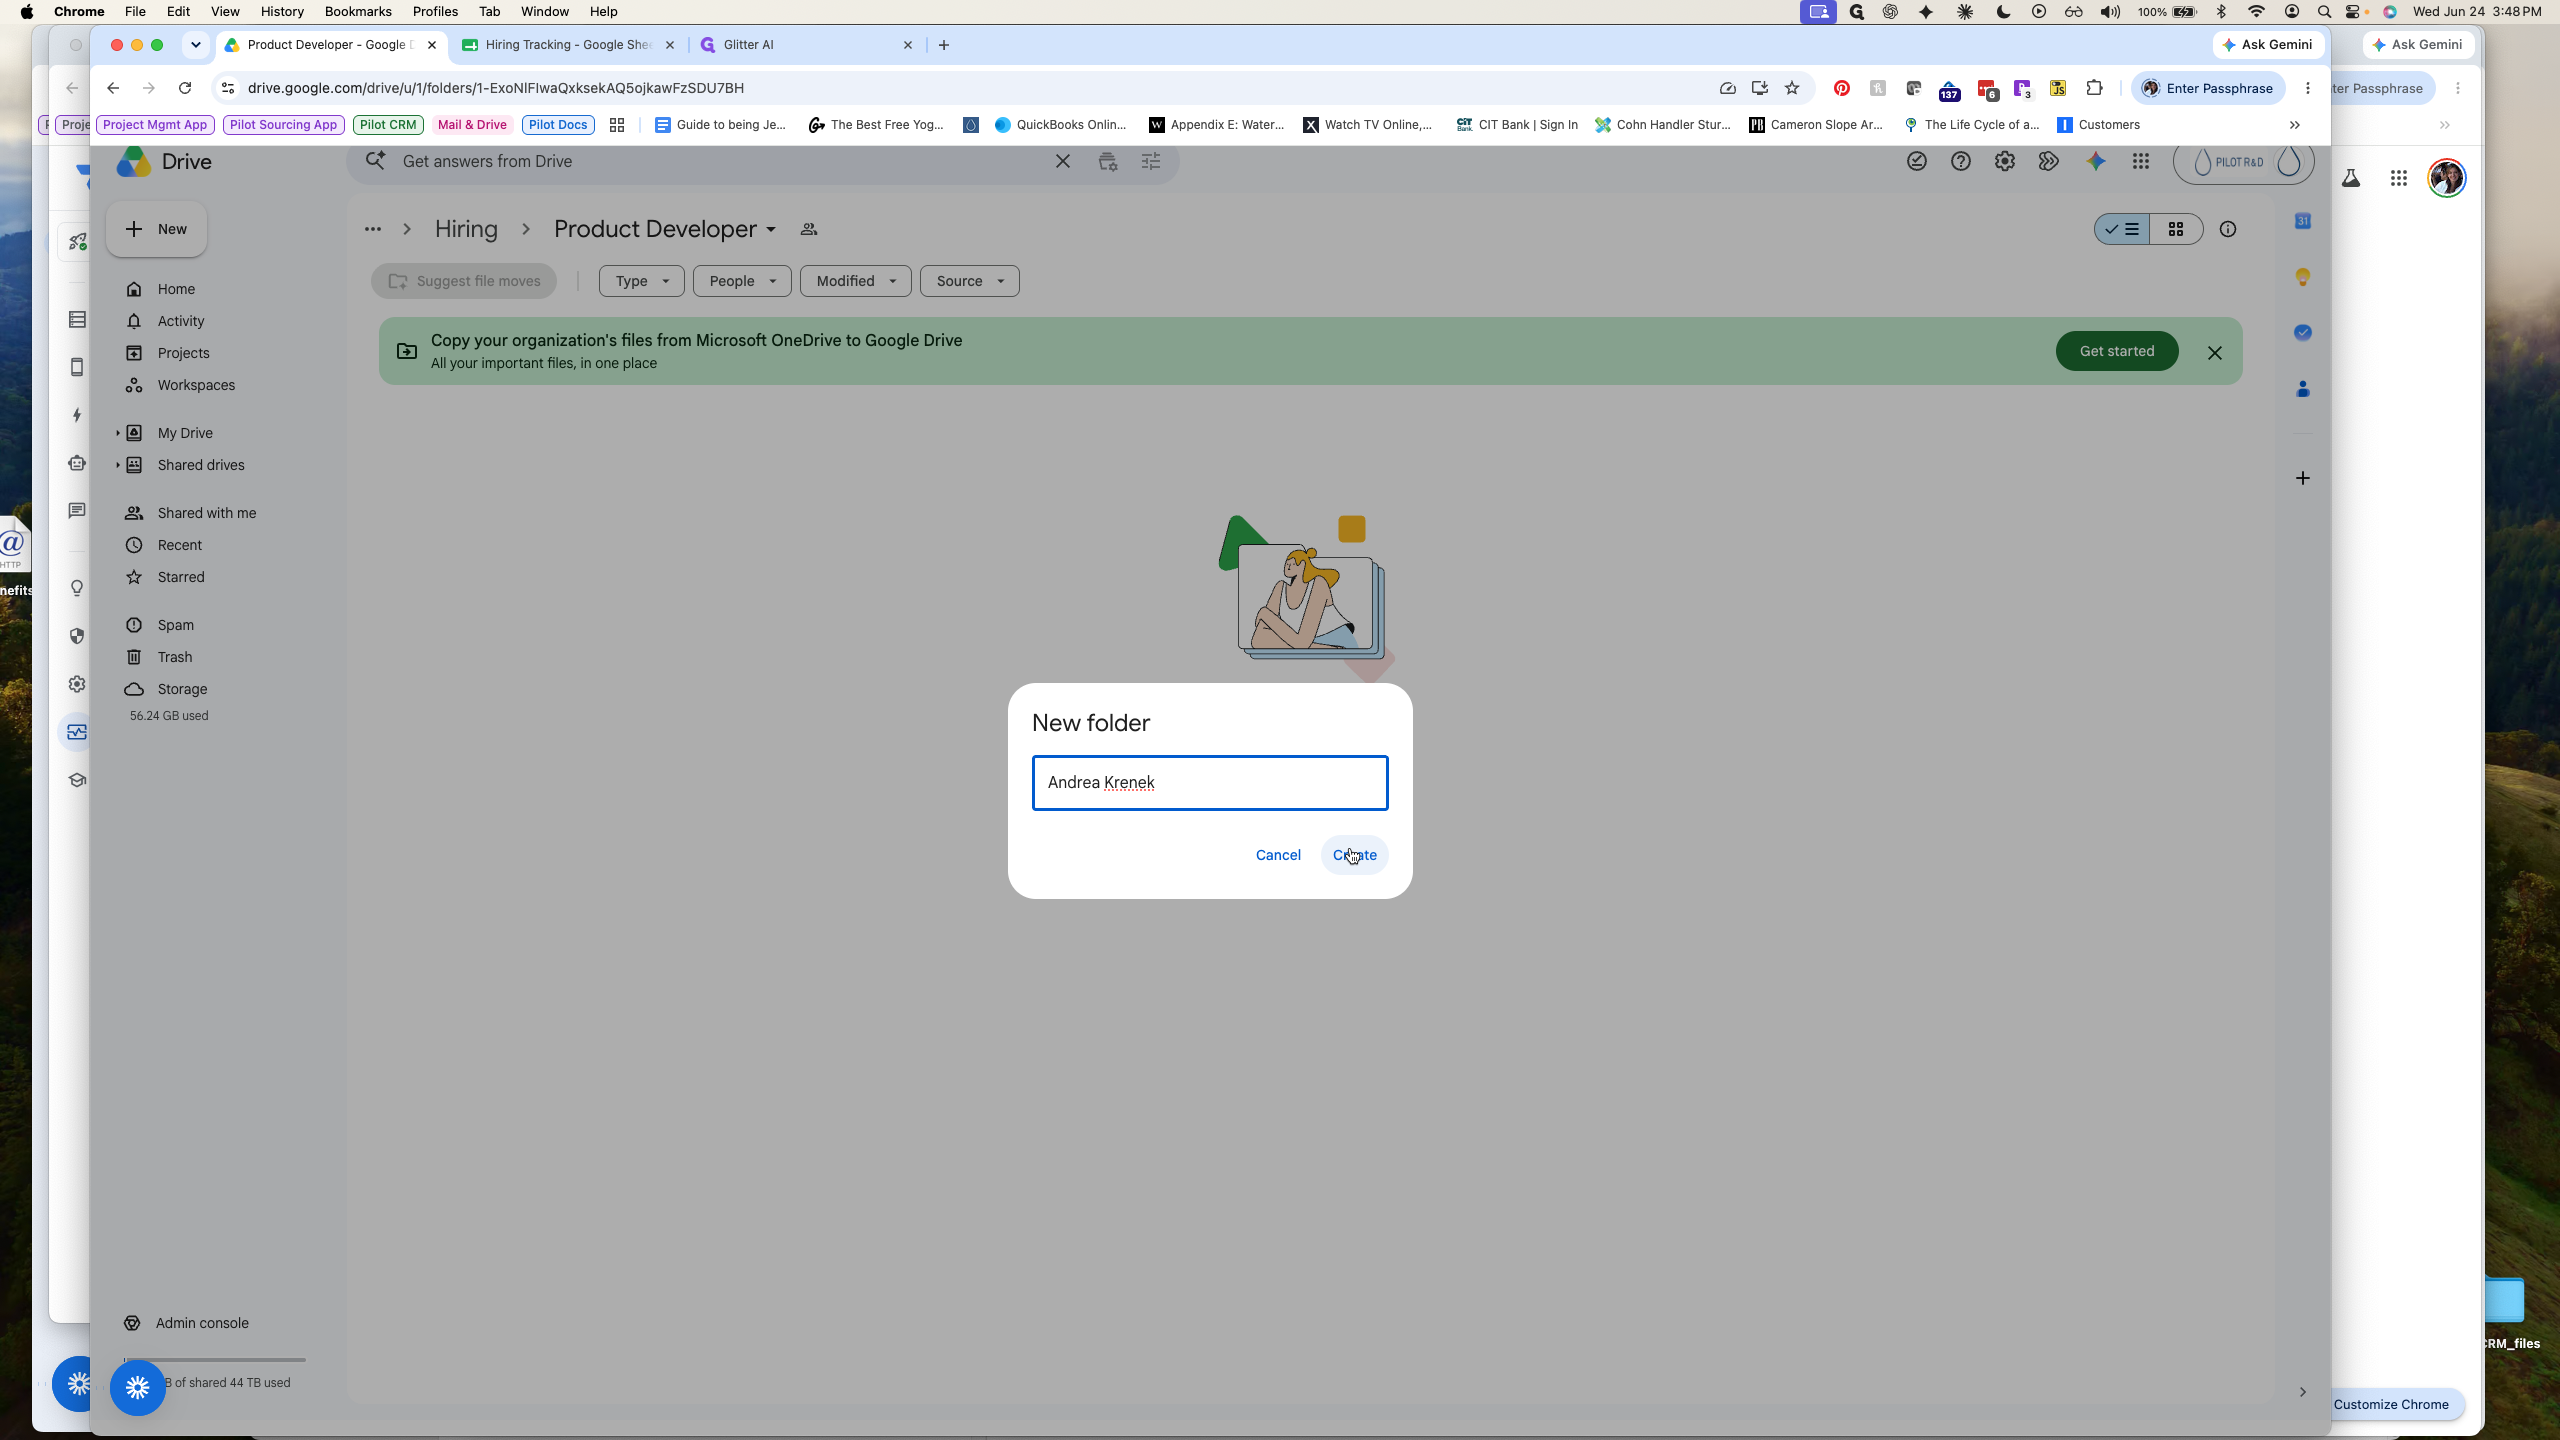Image resolution: width=2560 pixels, height=1440 pixels.
Task: Open Recent files list
Action: 180,545
